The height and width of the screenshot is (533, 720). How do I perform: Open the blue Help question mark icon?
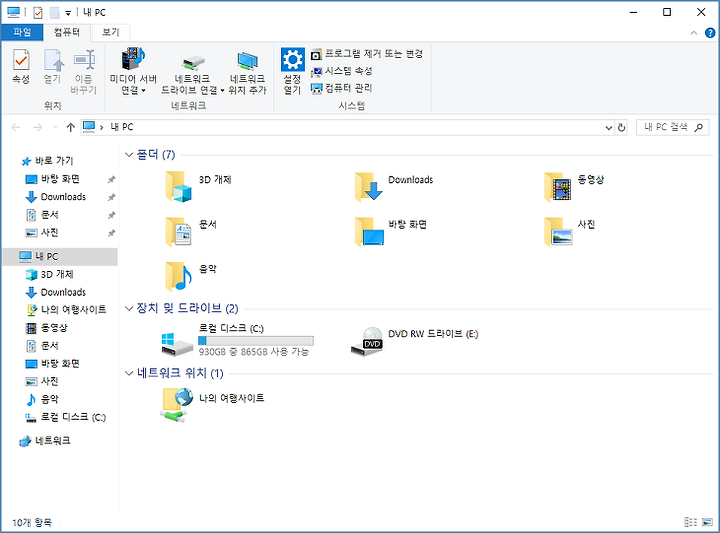click(709, 33)
